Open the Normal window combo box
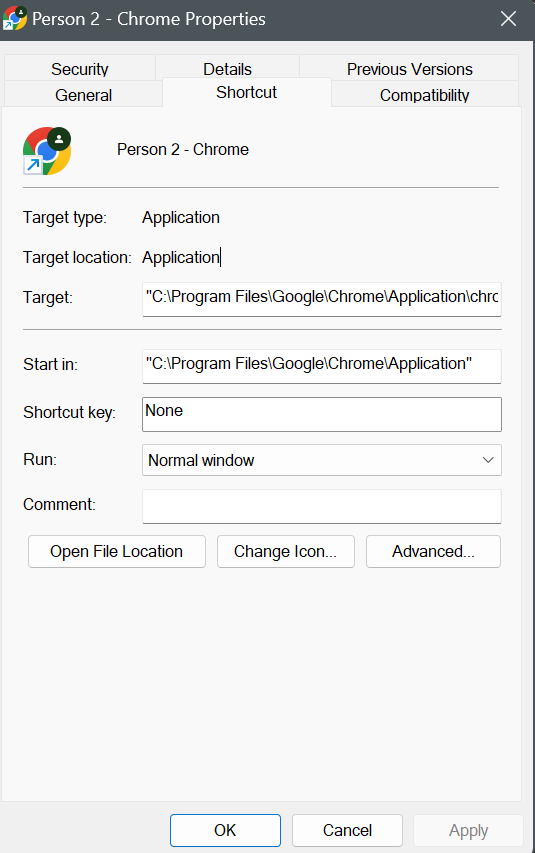Screen dimensions: 535x853 (322, 460)
